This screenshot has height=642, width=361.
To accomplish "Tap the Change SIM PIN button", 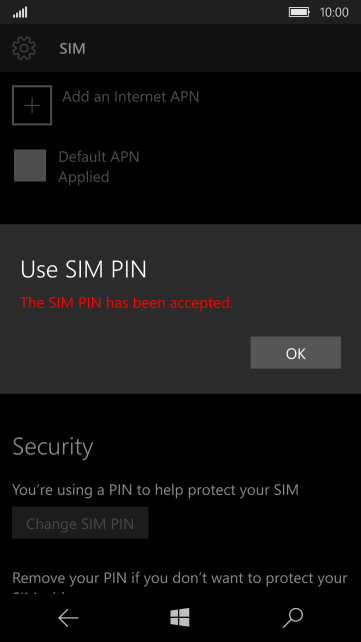I will 80,523.
